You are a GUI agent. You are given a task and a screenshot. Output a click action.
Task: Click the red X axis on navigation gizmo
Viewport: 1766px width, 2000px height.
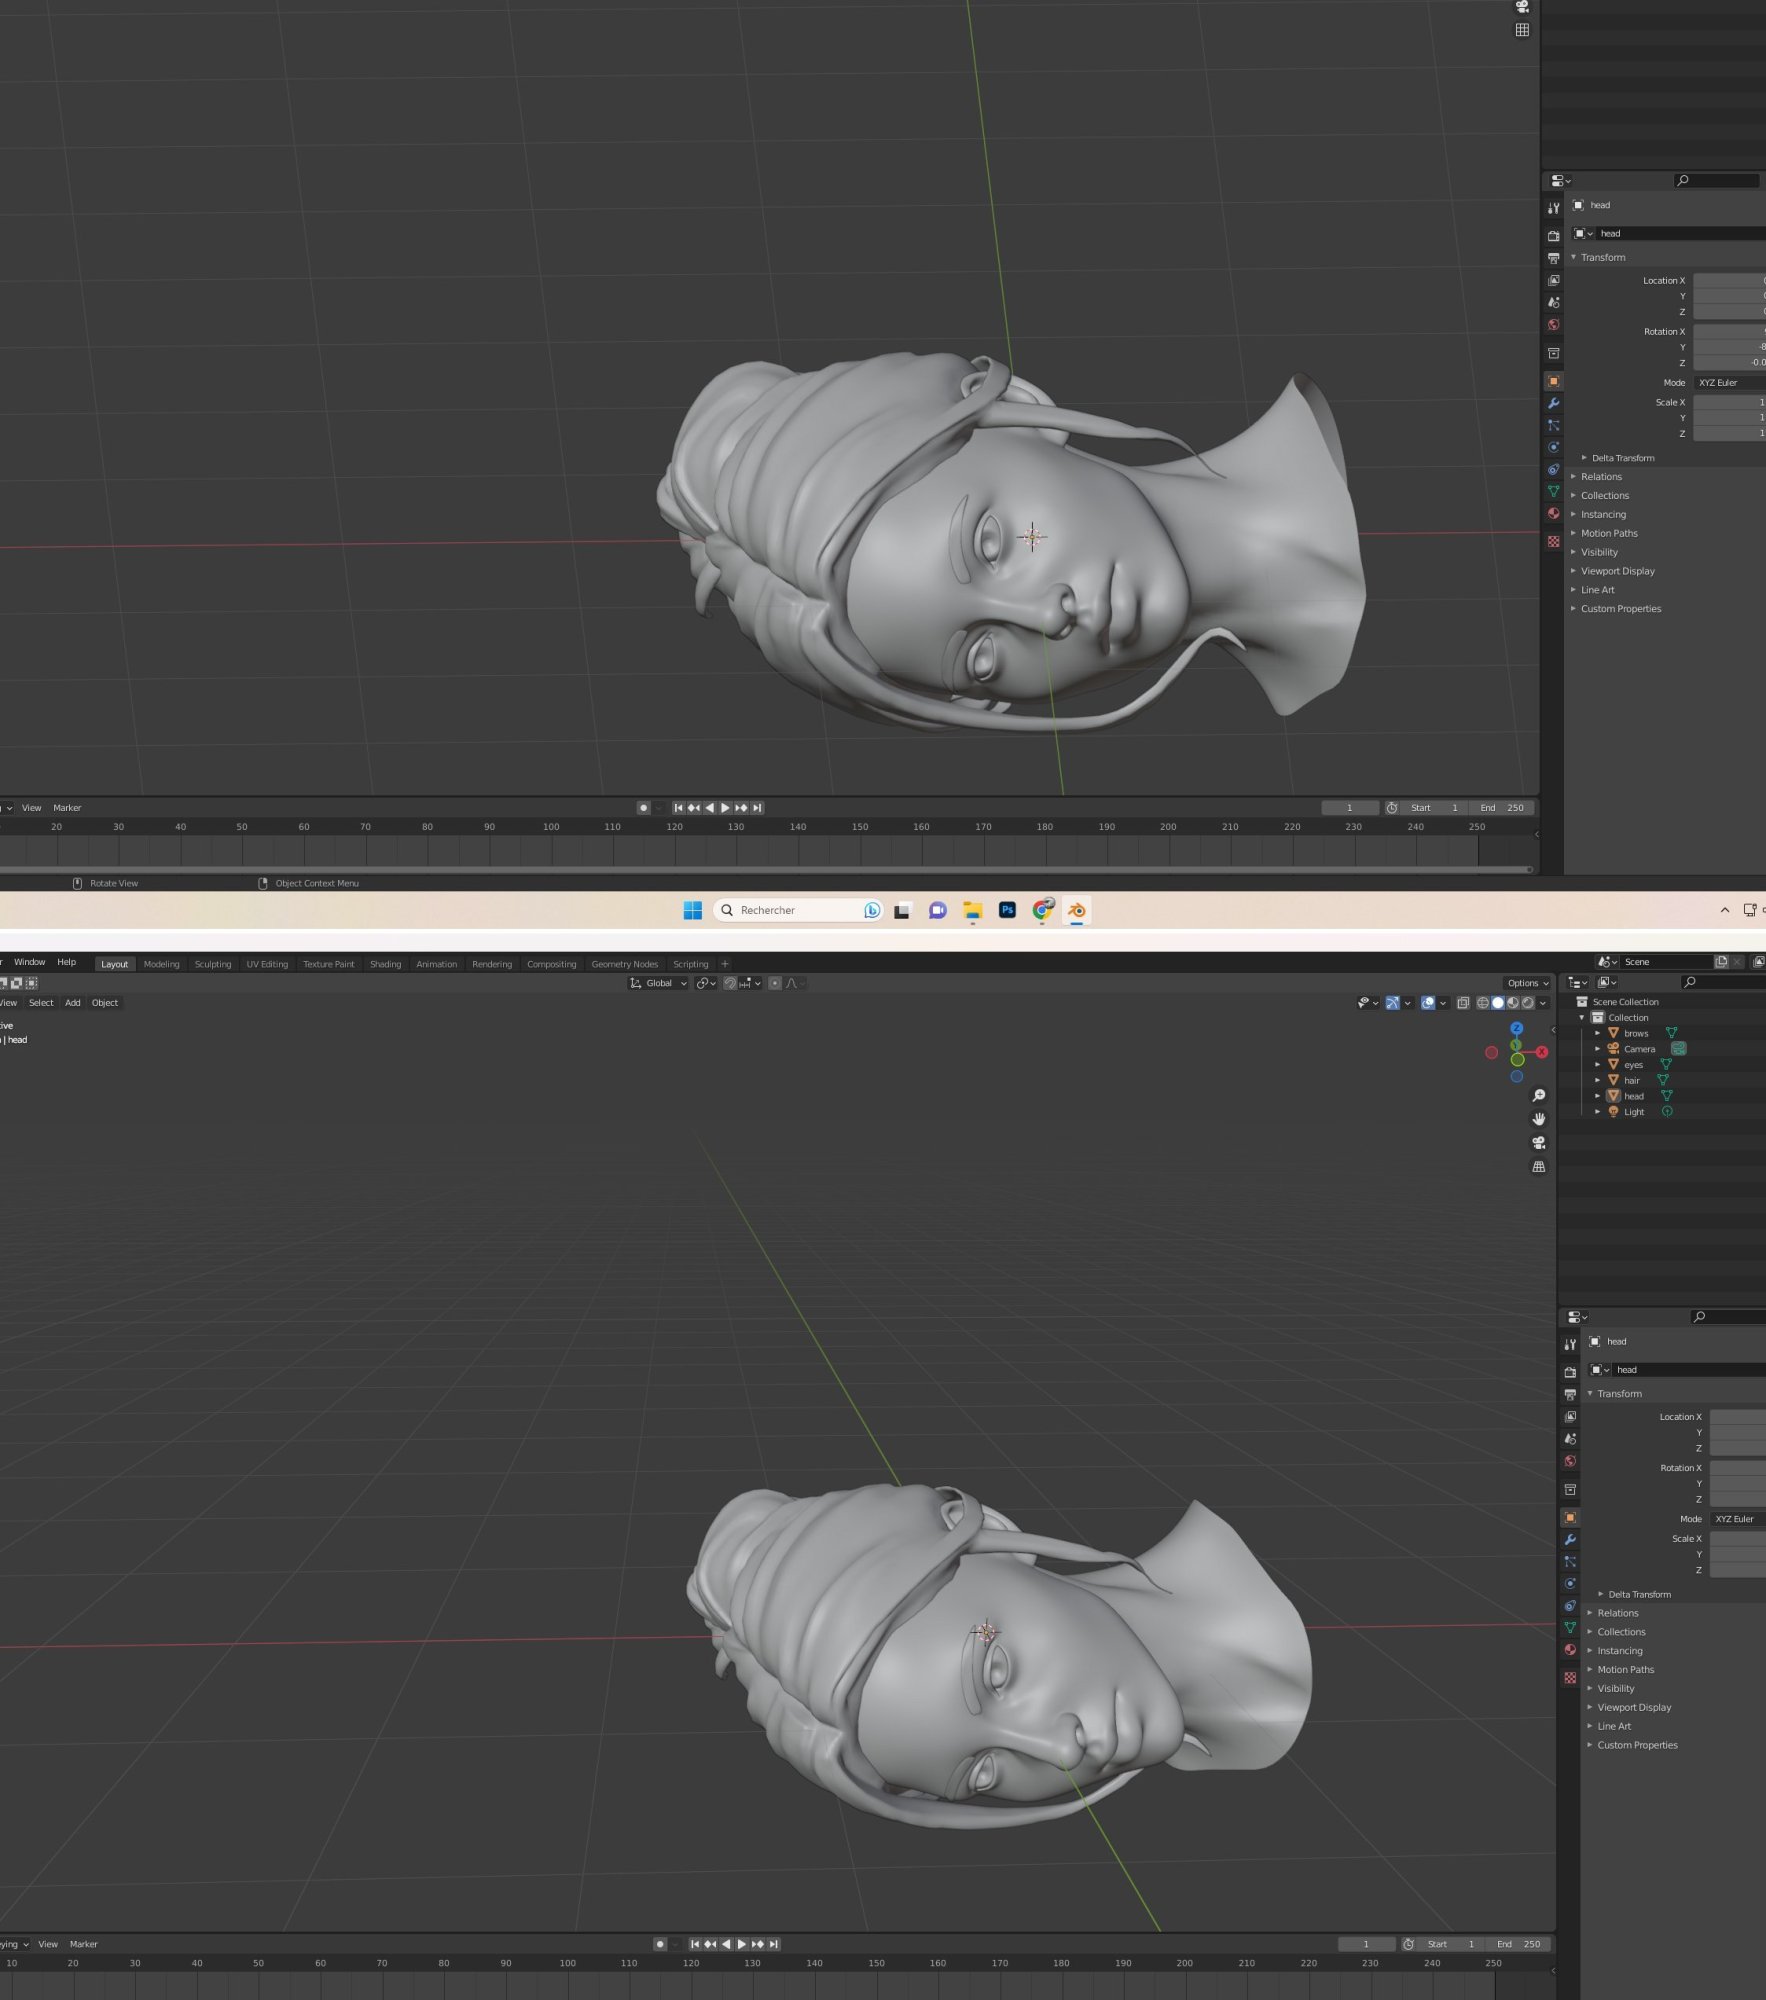coord(1542,1052)
